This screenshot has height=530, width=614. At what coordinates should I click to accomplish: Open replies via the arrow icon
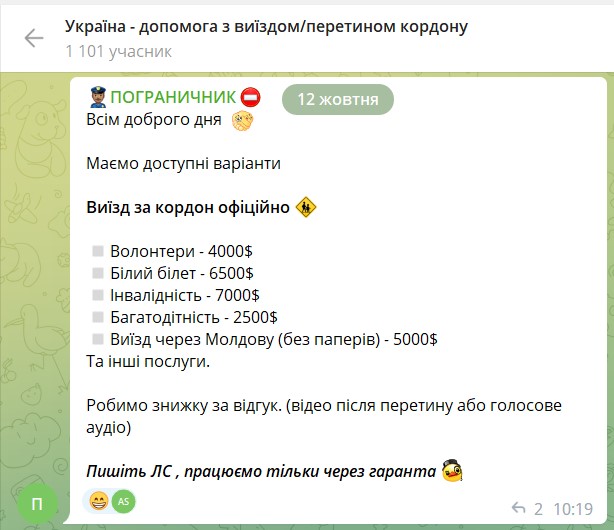(x=519, y=508)
